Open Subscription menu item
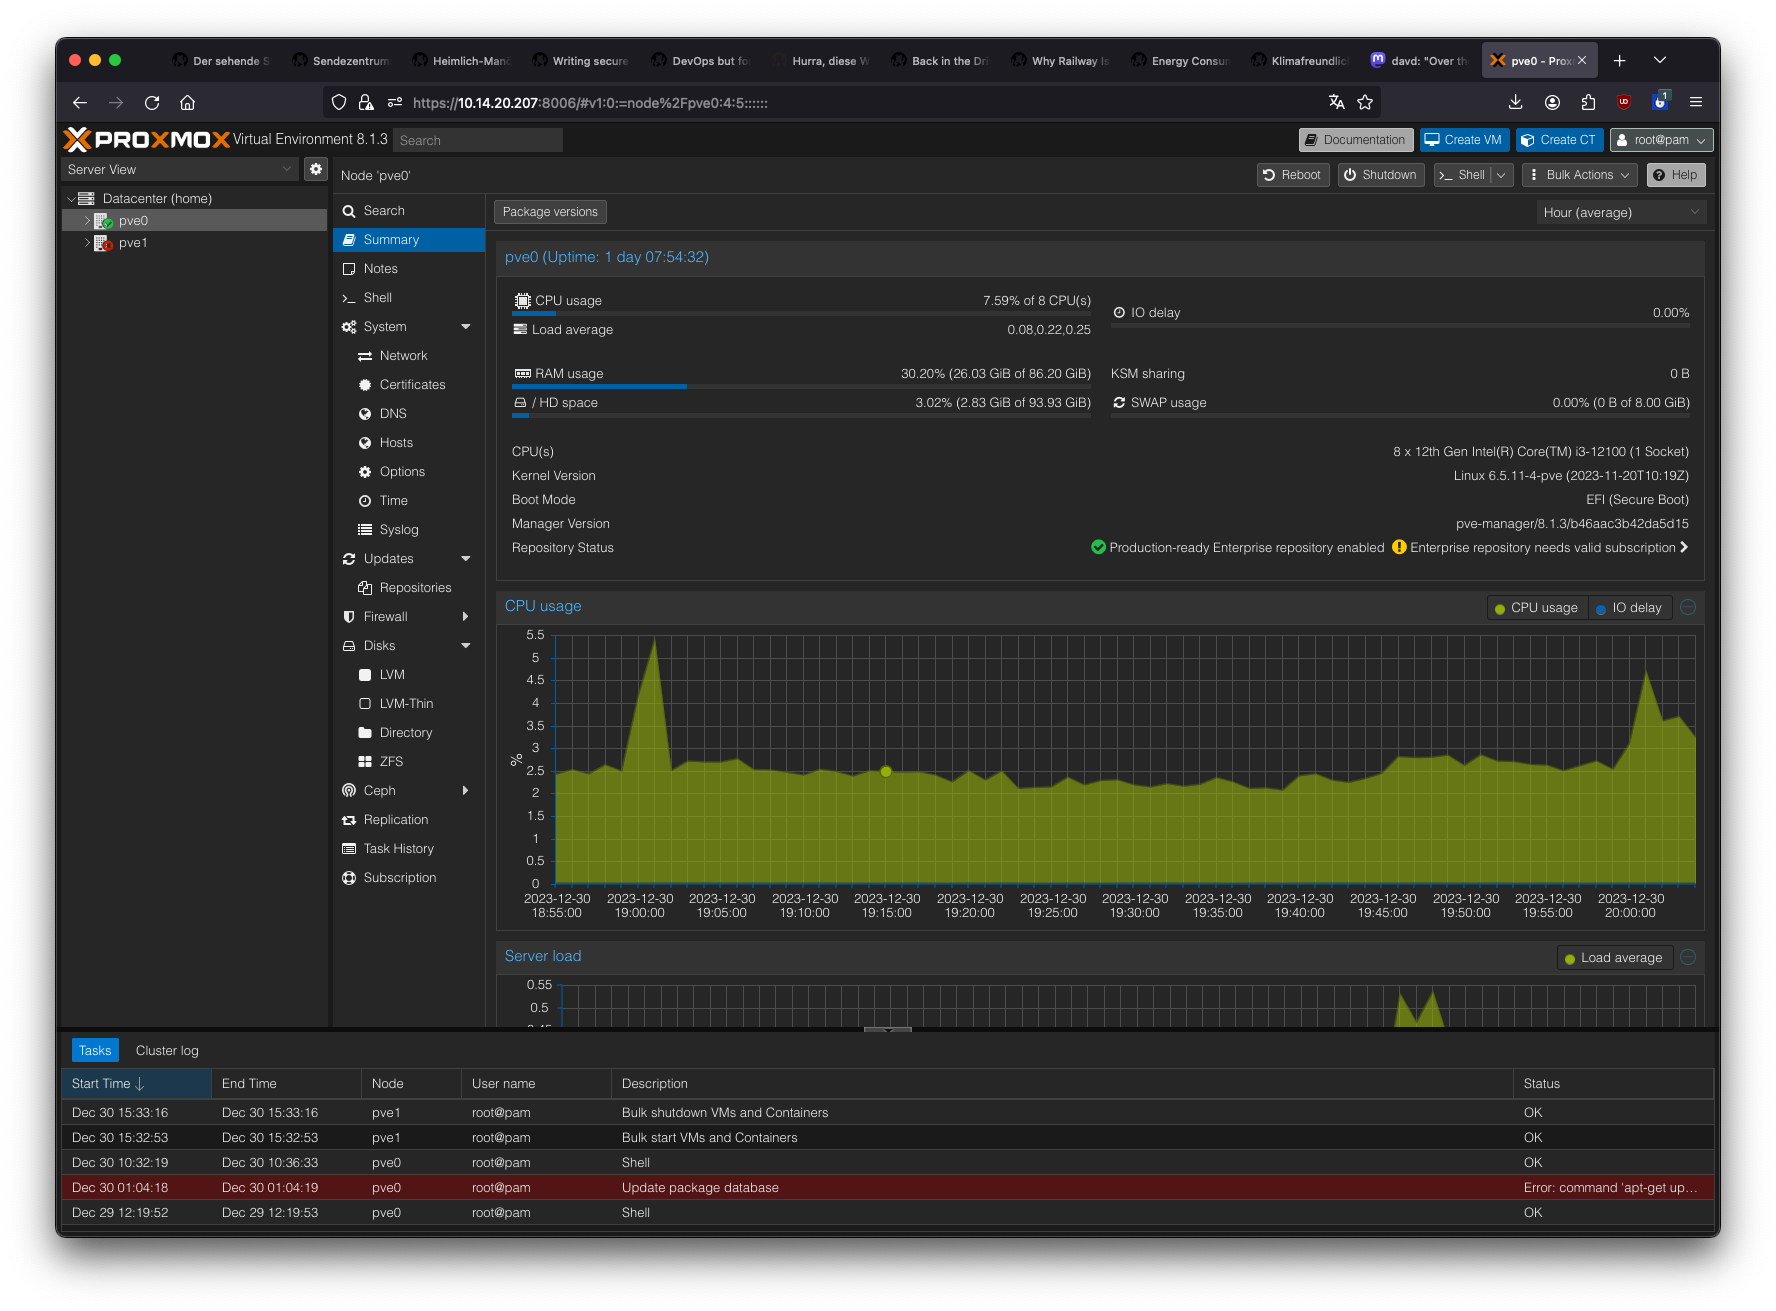 click(x=409, y=877)
